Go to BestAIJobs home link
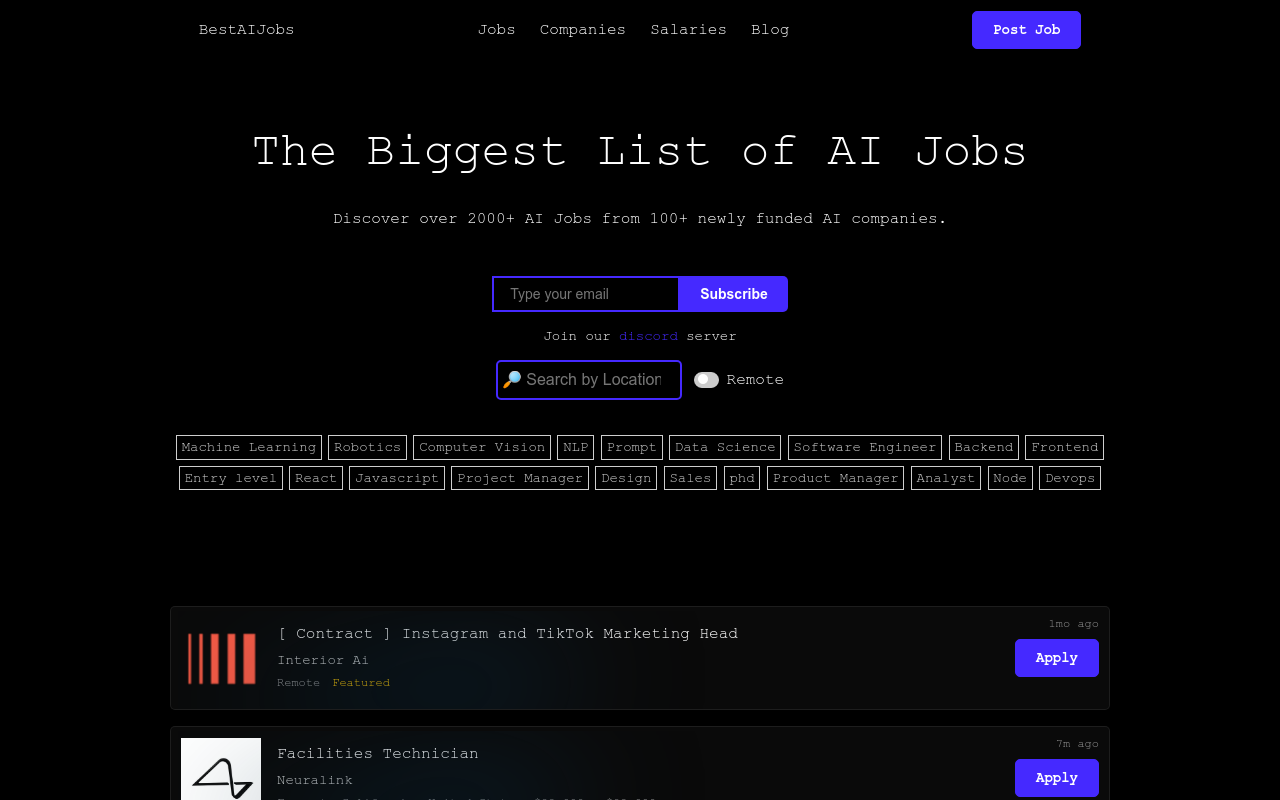This screenshot has width=1280, height=800. click(246, 30)
